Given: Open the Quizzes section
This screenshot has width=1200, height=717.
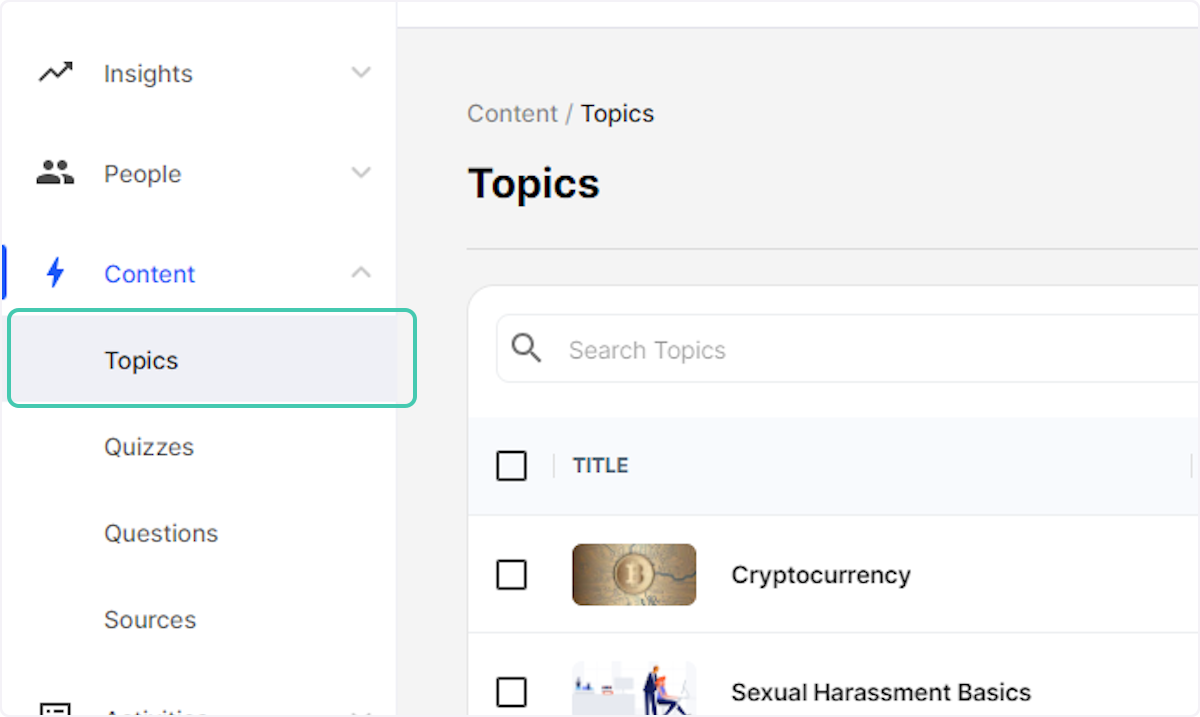Looking at the screenshot, I should [148, 447].
